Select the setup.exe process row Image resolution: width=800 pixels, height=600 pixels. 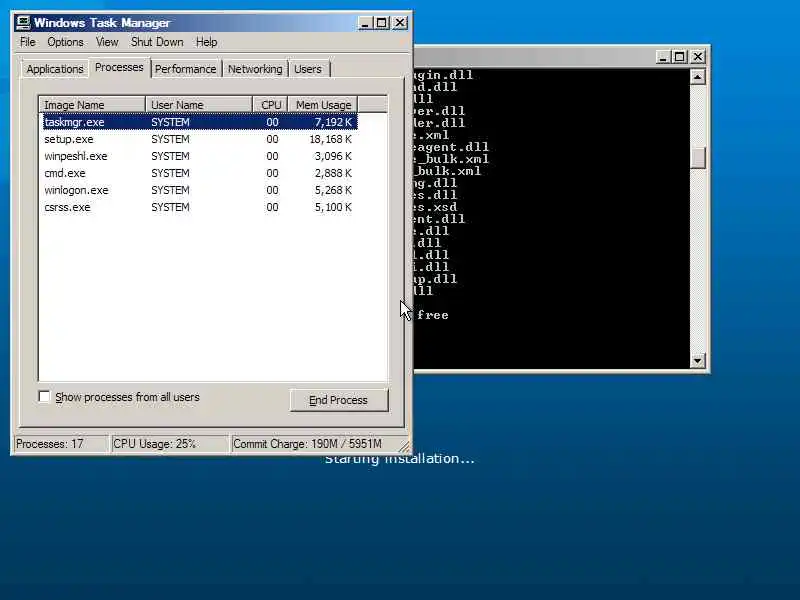(199, 139)
